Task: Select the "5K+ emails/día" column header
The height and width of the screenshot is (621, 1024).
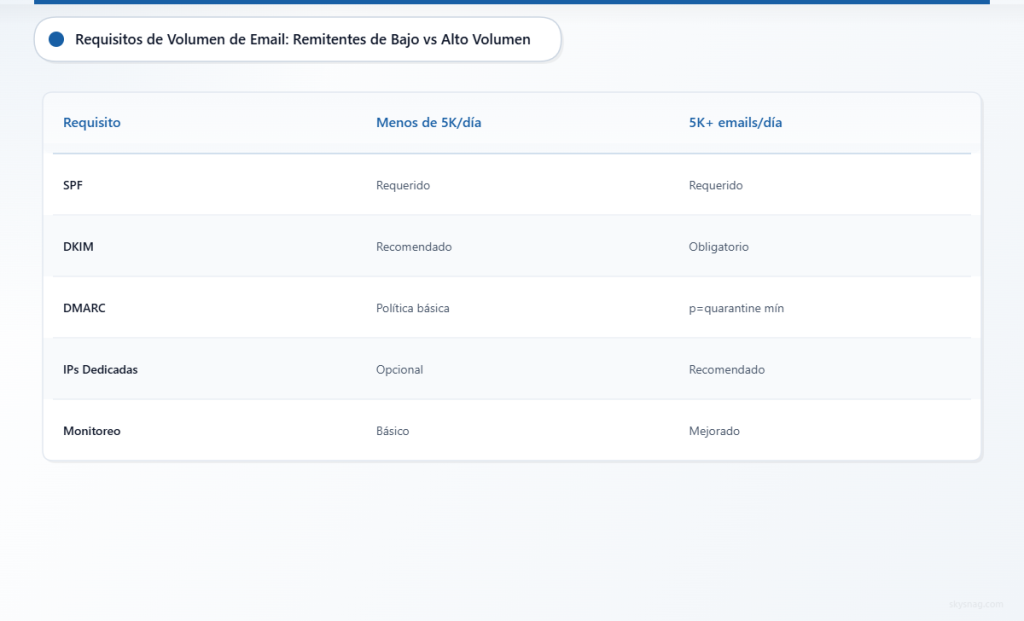Action: click(735, 122)
